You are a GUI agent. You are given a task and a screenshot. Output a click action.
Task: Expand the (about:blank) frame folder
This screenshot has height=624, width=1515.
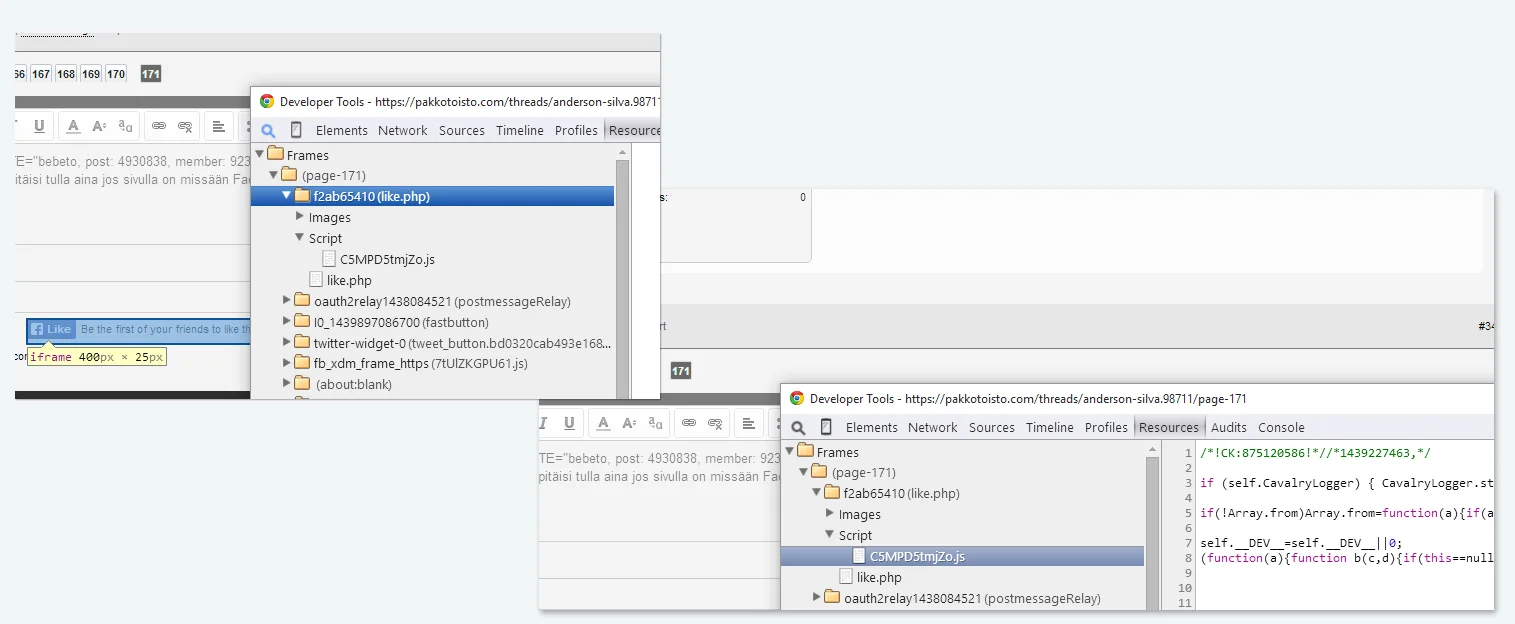[x=287, y=384]
